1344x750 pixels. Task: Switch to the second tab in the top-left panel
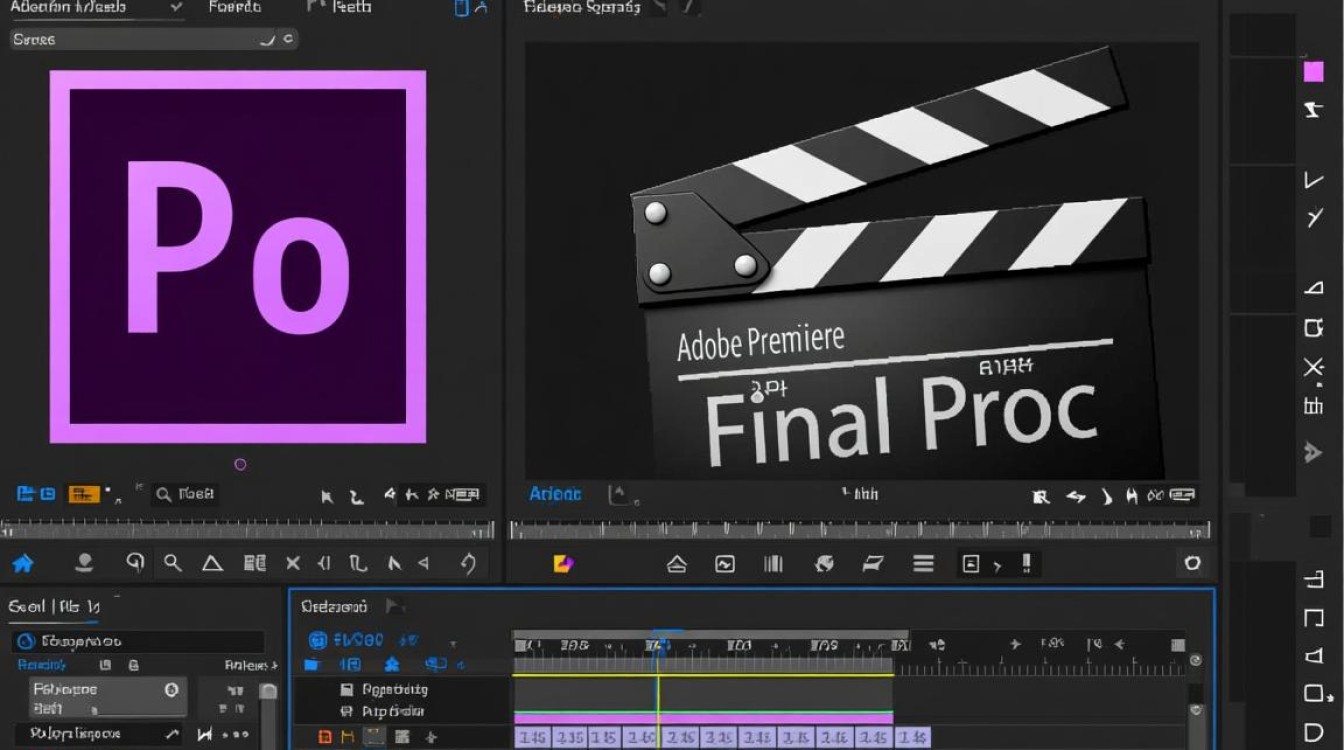point(235,7)
